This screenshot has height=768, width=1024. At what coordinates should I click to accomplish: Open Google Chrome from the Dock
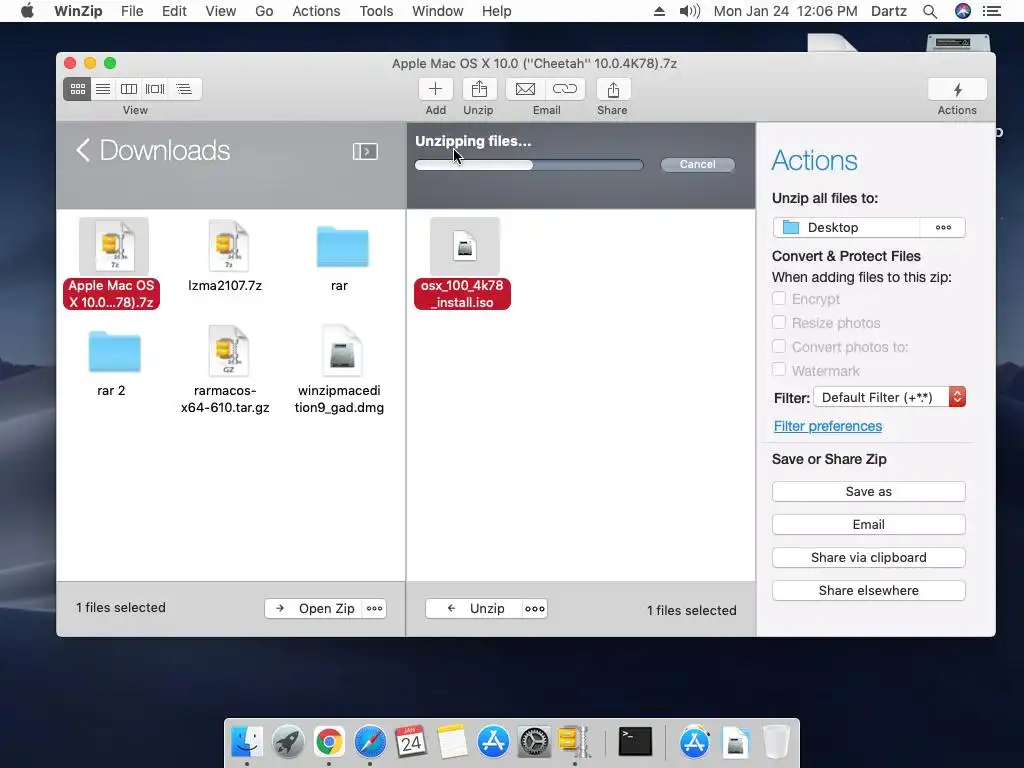[x=328, y=743]
